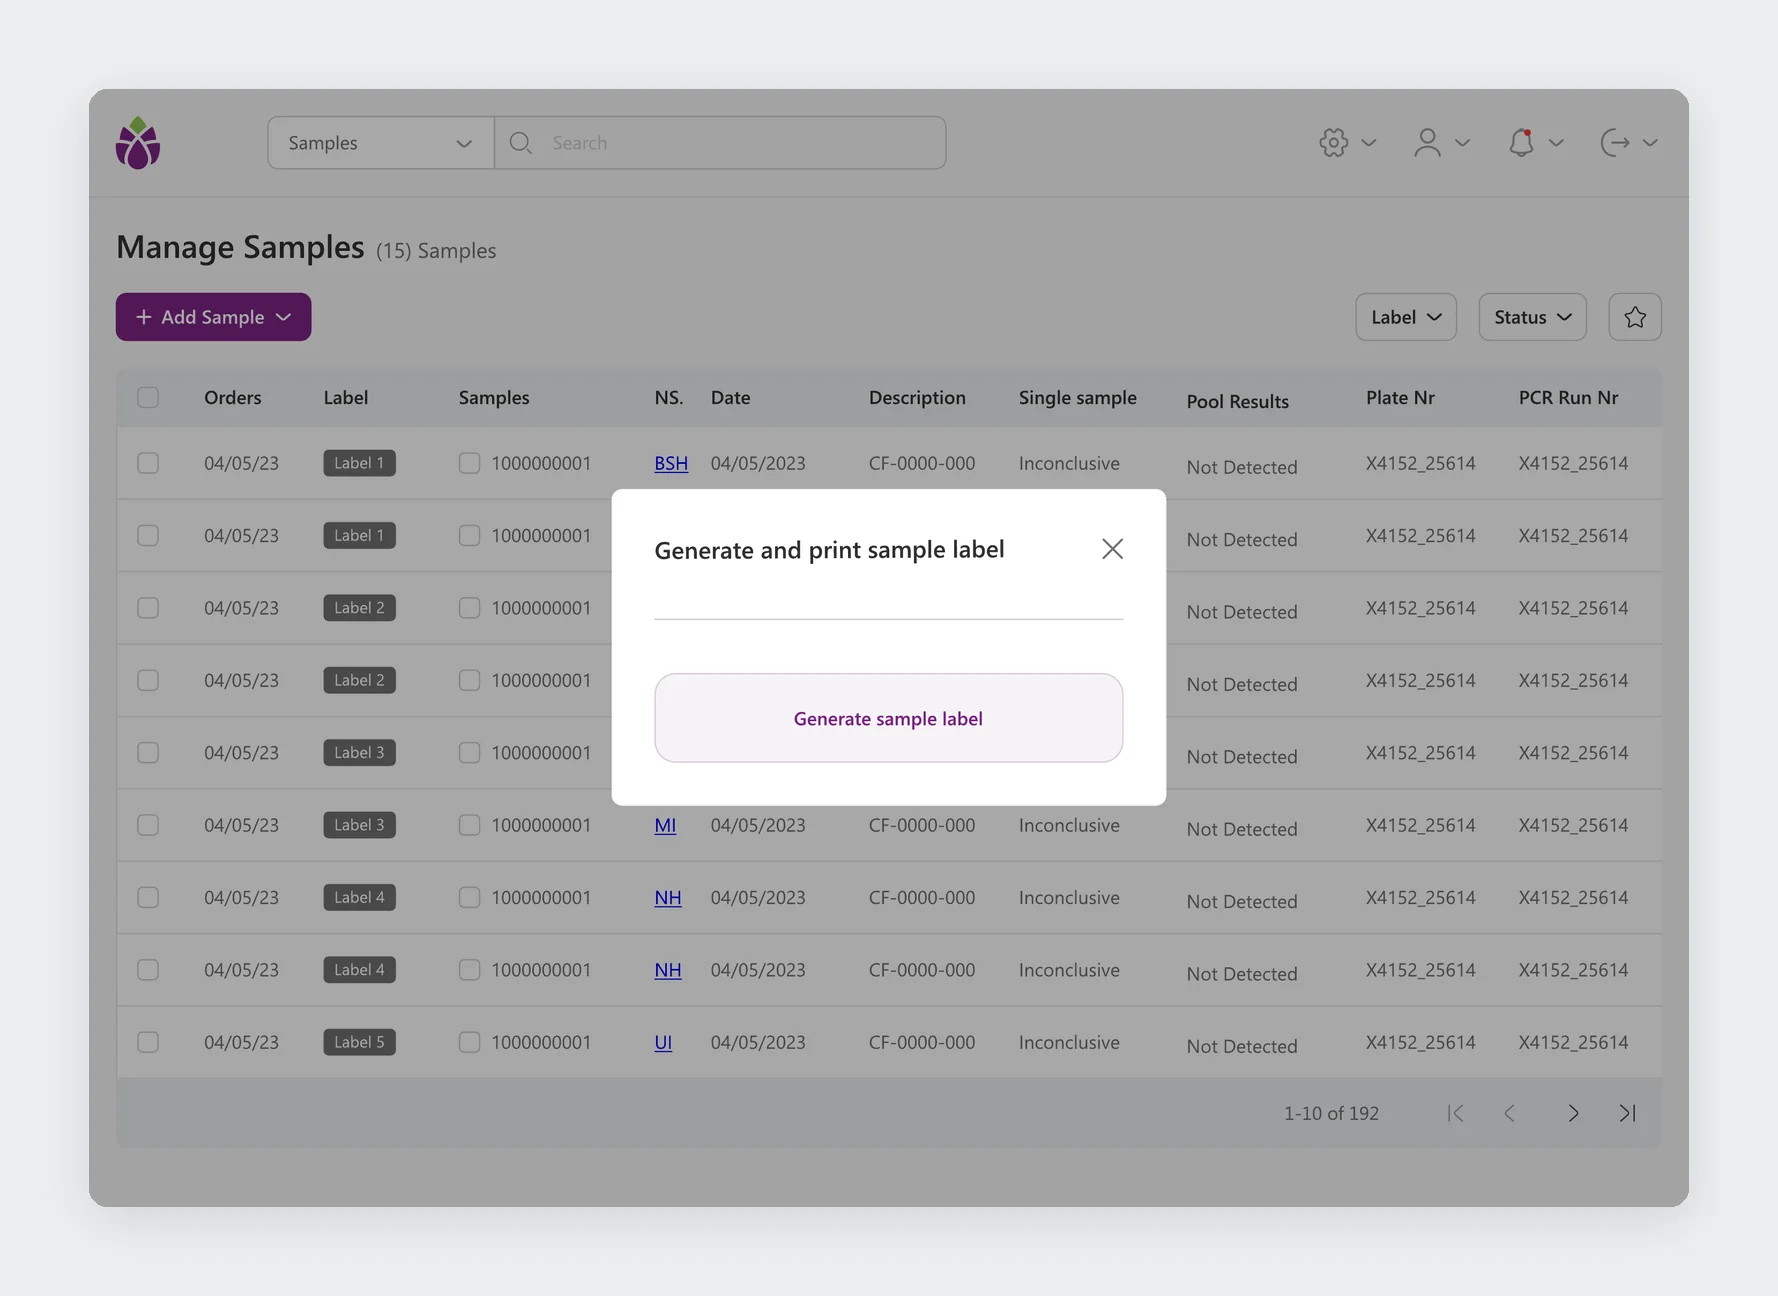This screenshot has width=1778, height=1296.
Task: Go to the previous page
Action: tap(1510, 1113)
